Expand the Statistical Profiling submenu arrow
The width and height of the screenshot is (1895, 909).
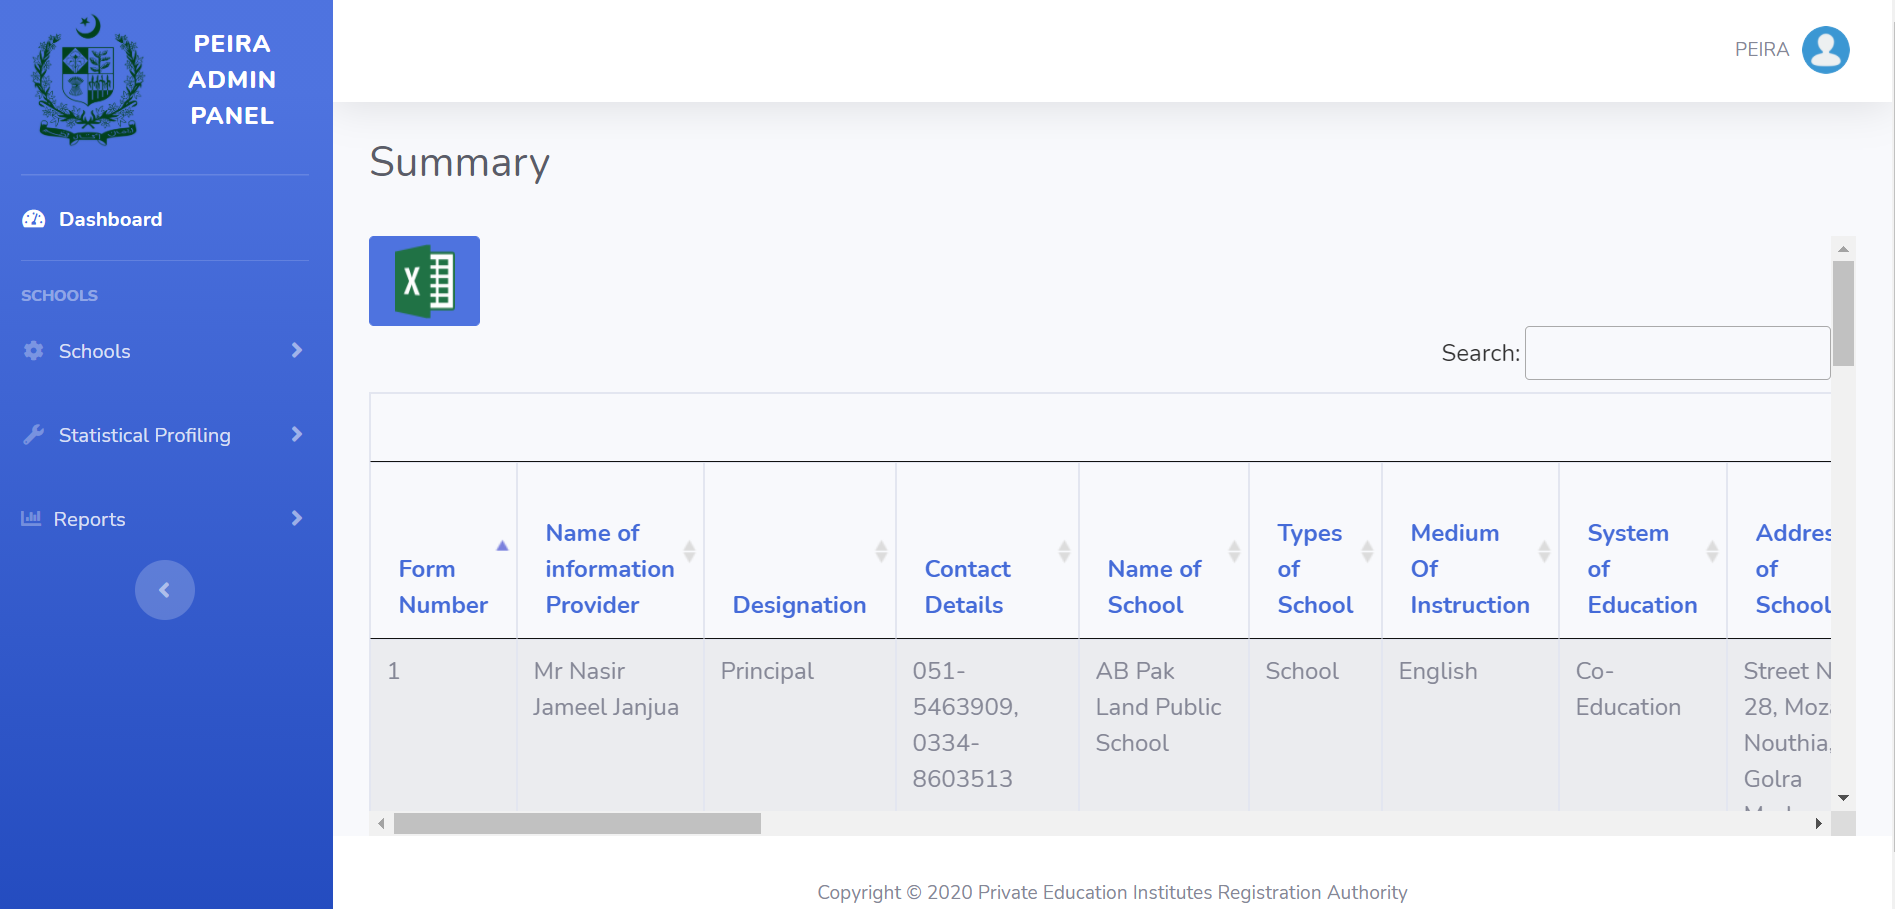click(296, 434)
